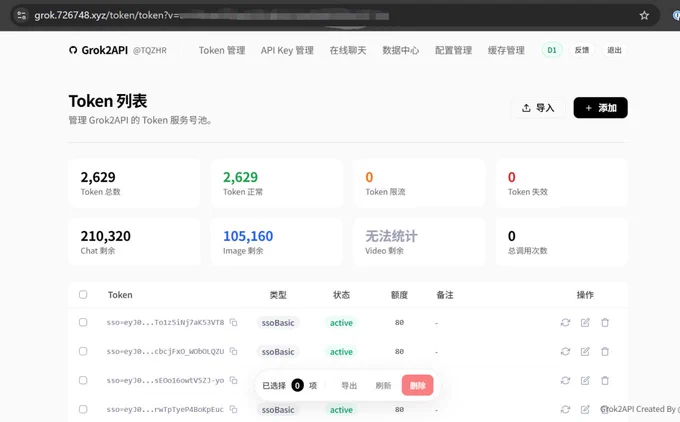Copy the token ending in Euc

[x=233, y=409]
